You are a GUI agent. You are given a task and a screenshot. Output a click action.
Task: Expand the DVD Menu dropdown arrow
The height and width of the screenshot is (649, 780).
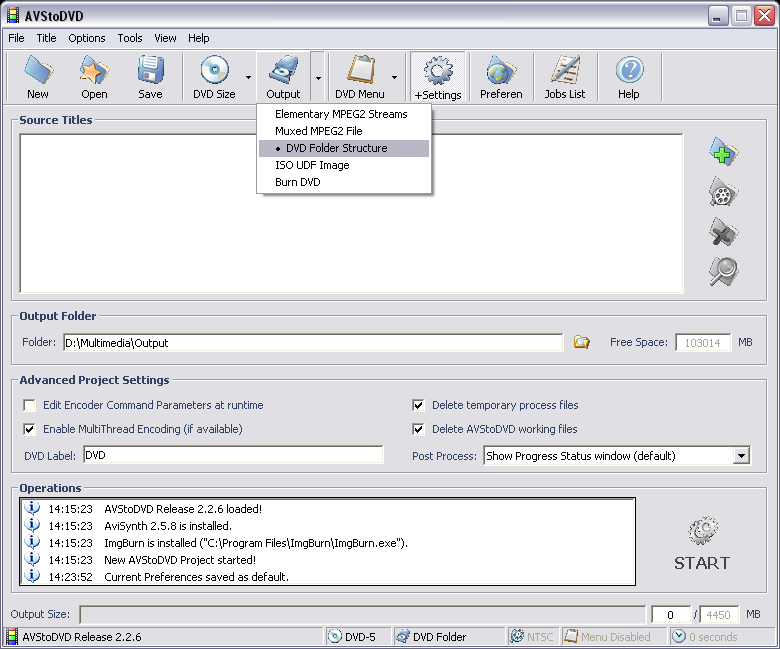pyautogui.click(x=394, y=78)
